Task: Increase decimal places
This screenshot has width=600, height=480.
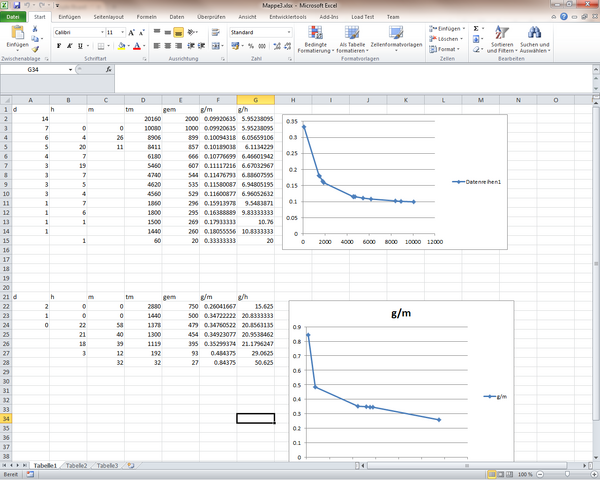Action: pos(277,46)
